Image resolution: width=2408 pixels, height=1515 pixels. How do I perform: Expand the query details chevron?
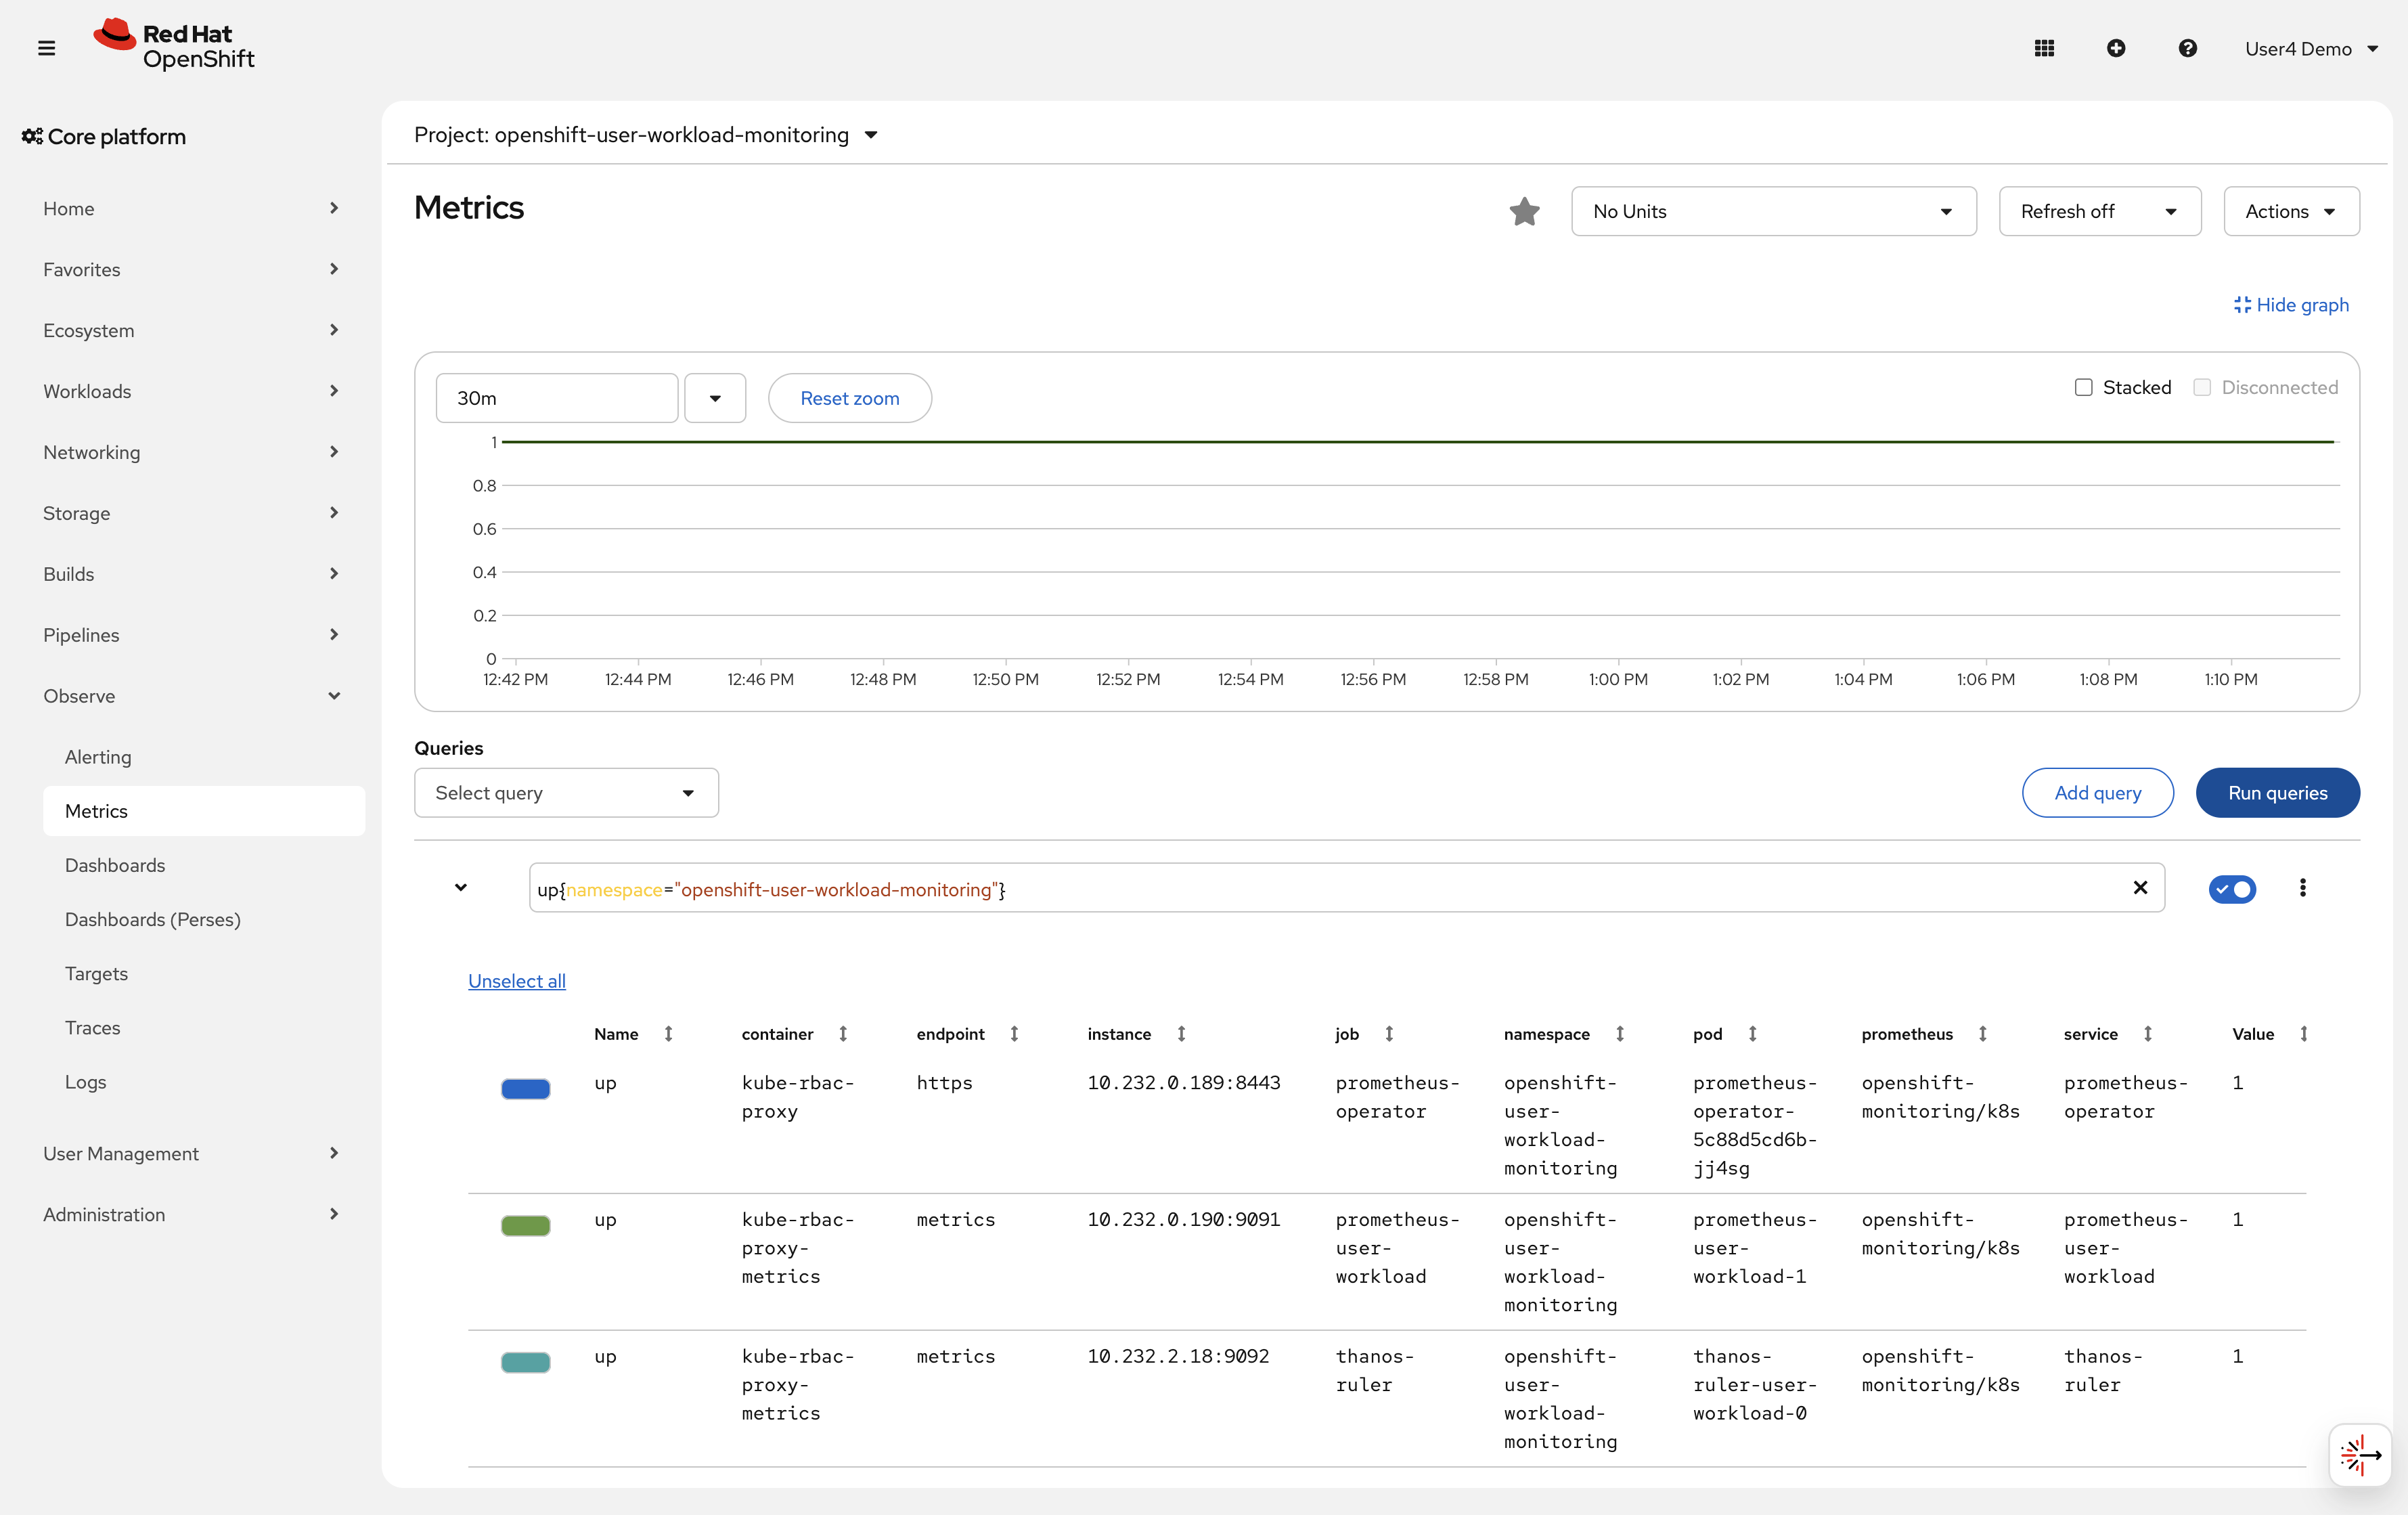point(461,888)
